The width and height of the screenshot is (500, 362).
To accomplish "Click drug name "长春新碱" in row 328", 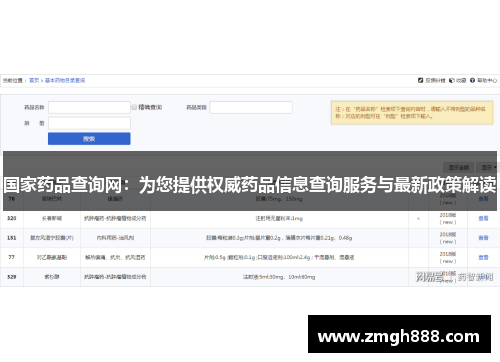I will 52,218.
